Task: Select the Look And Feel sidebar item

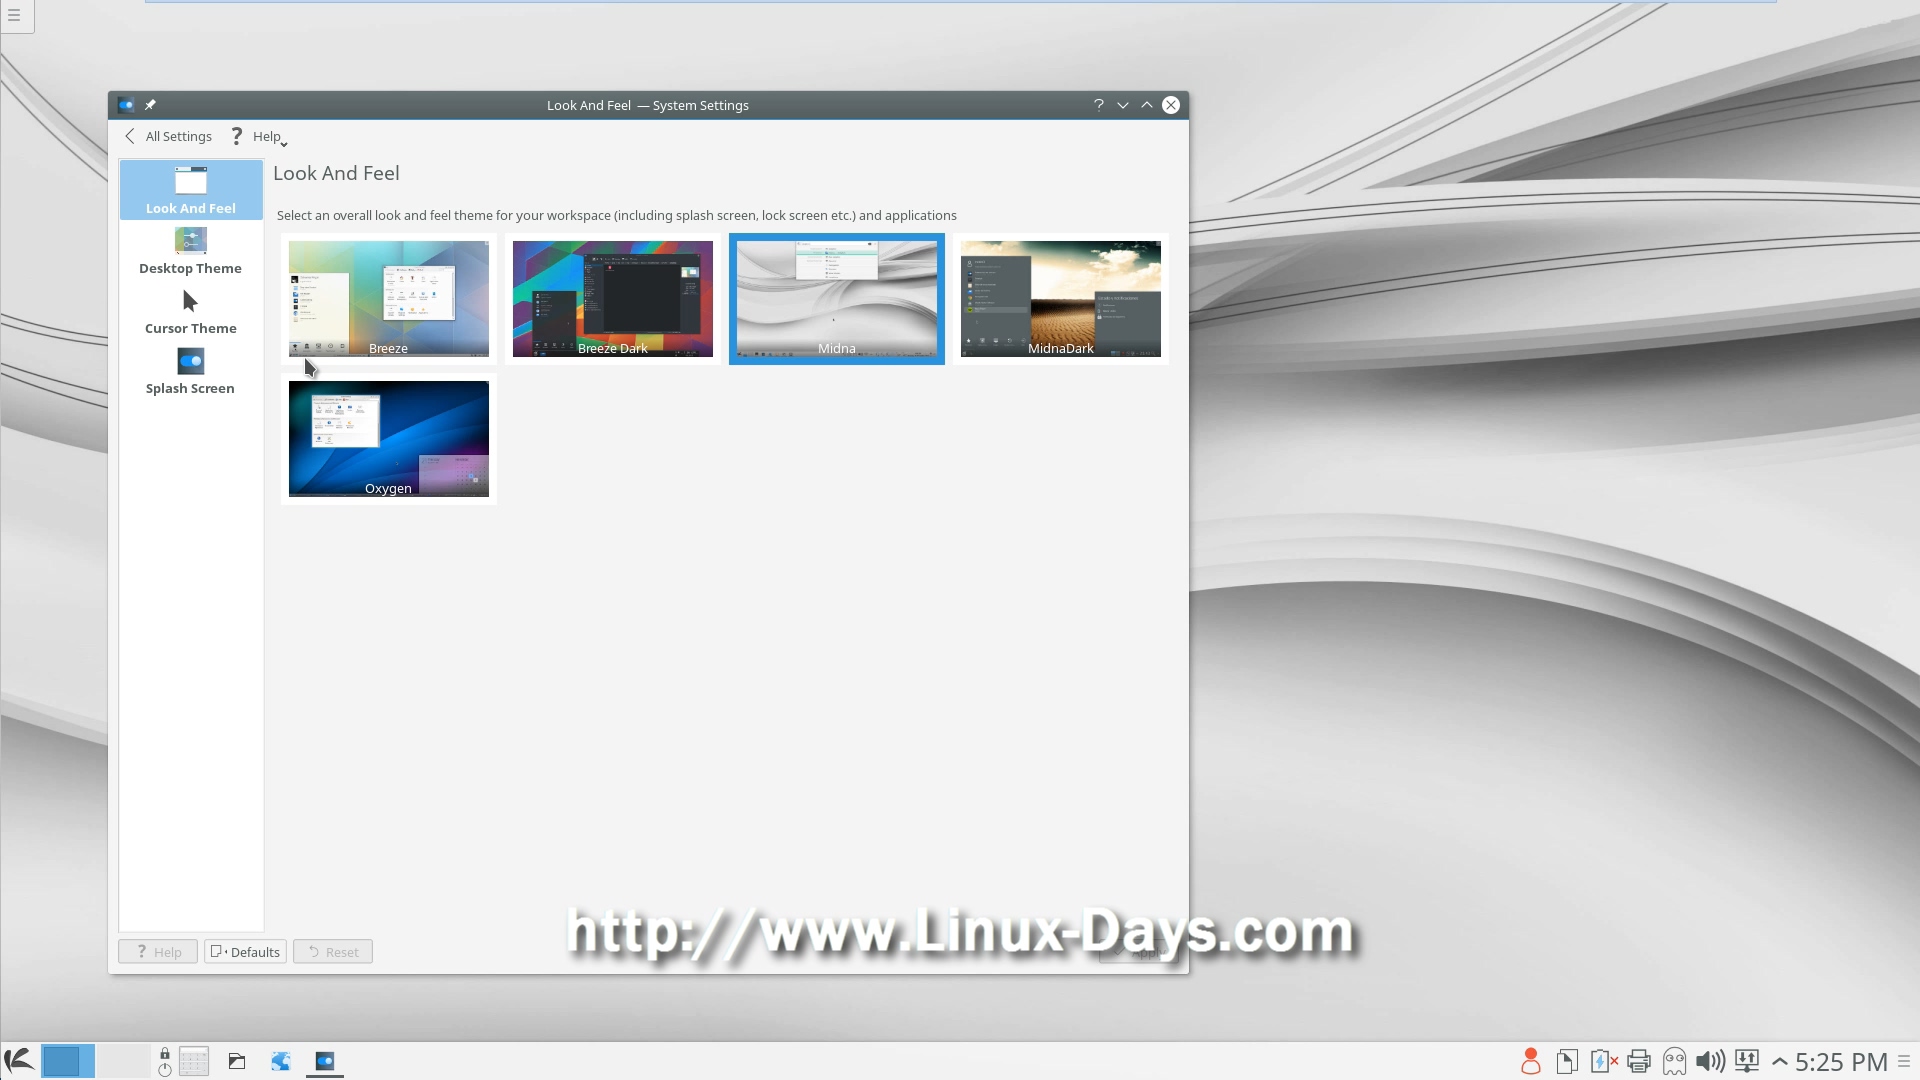Action: pyautogui.click(x=190, y=190)
